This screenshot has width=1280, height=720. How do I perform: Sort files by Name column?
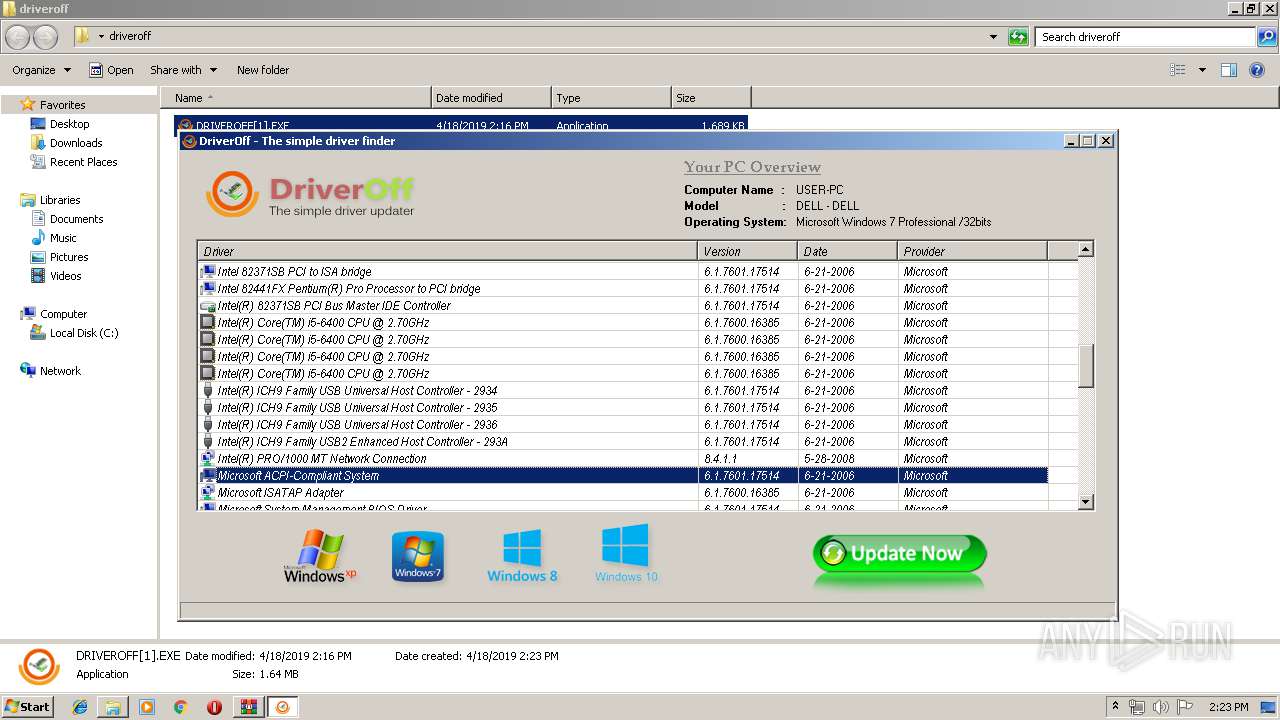coord(296,98)
